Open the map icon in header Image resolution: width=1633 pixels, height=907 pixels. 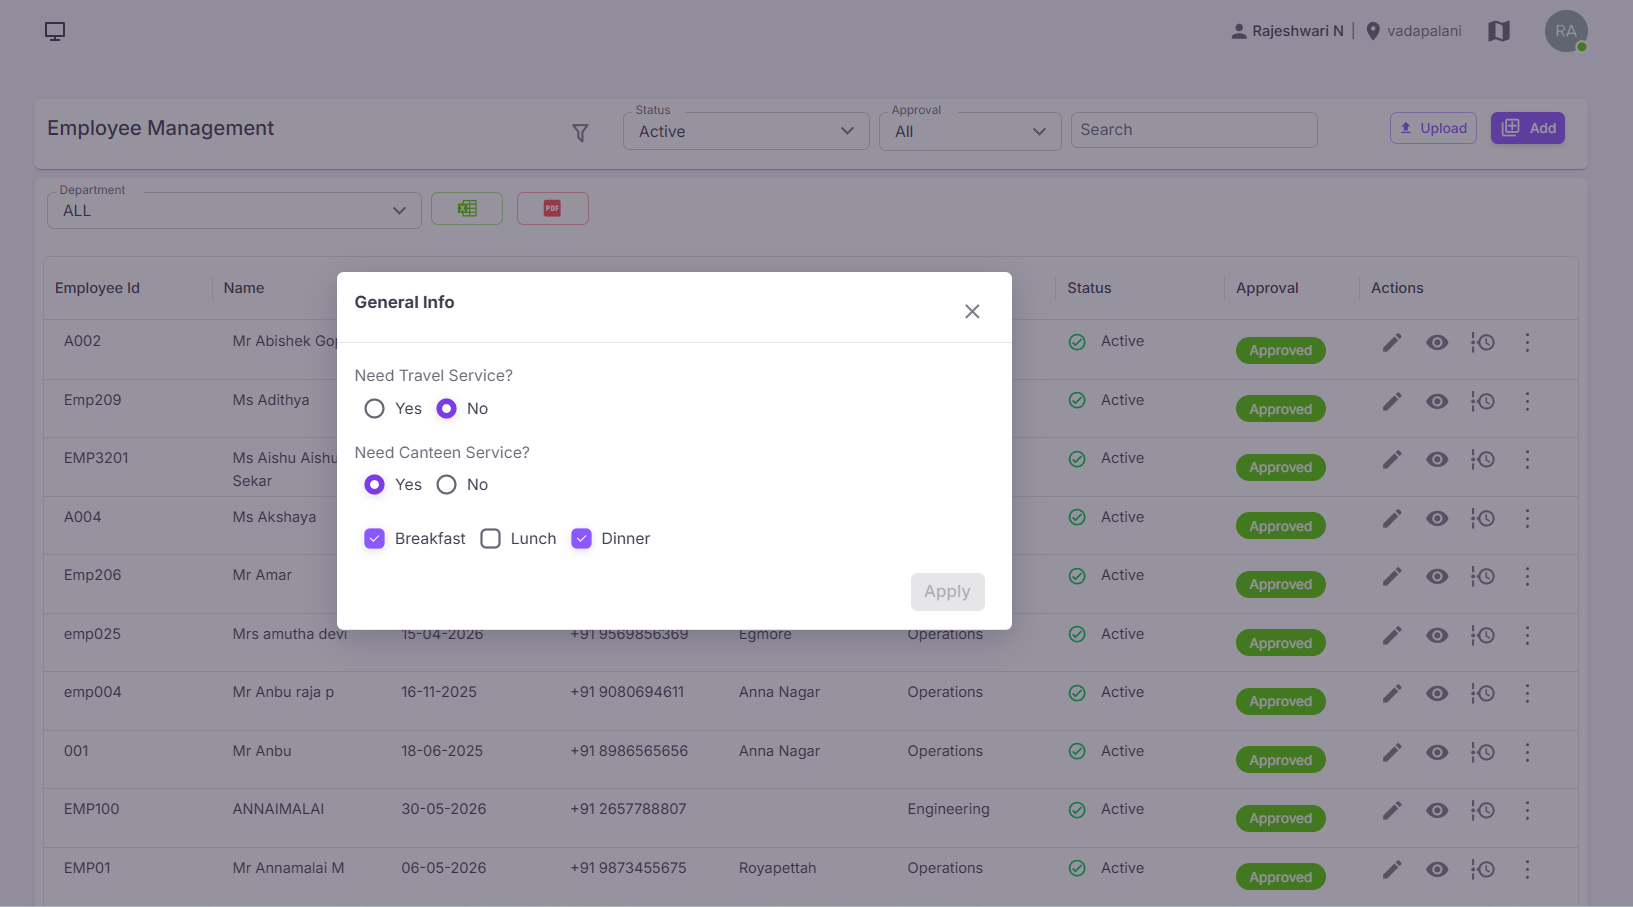tap(1499, 31)
